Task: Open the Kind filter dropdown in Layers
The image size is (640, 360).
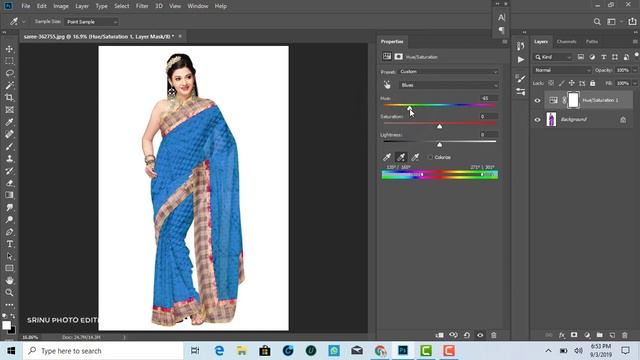Action: pyautogui.click(x=553, y=57)
